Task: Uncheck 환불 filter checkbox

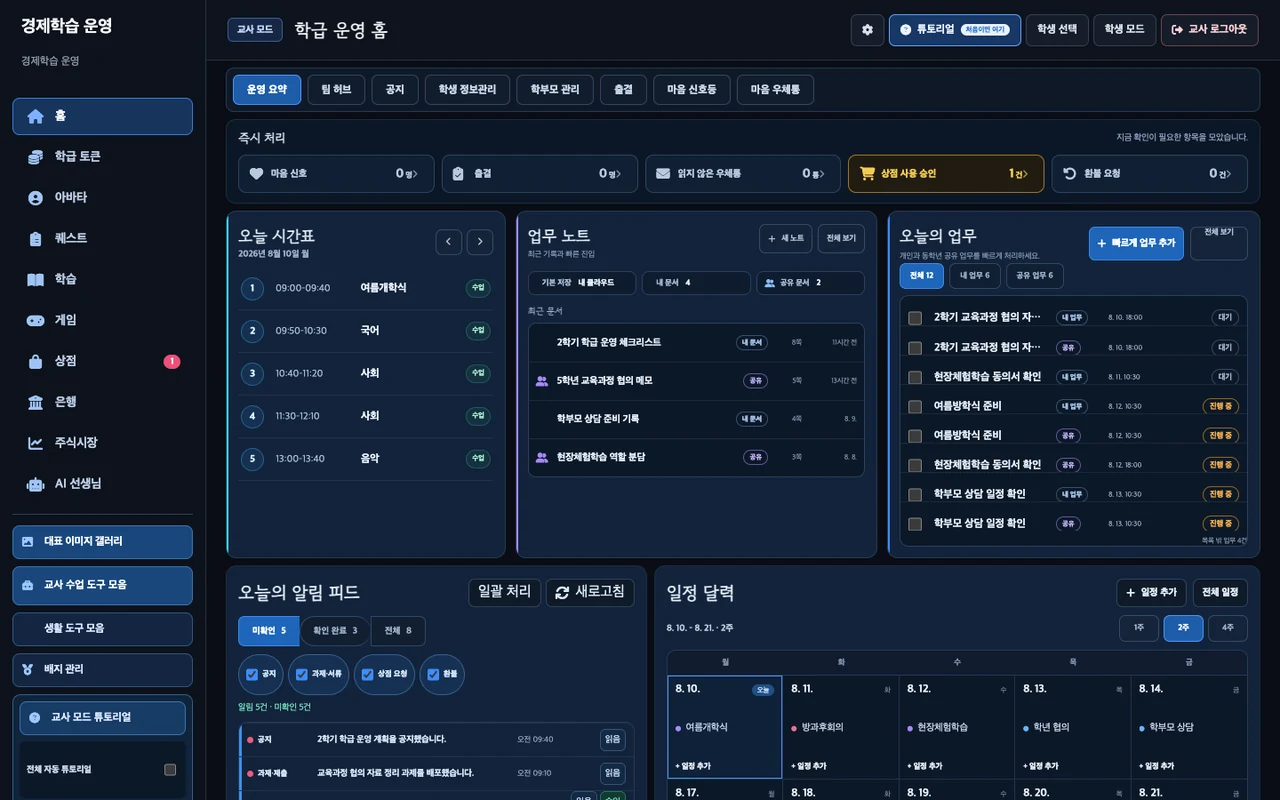Action: click(433, 675)
